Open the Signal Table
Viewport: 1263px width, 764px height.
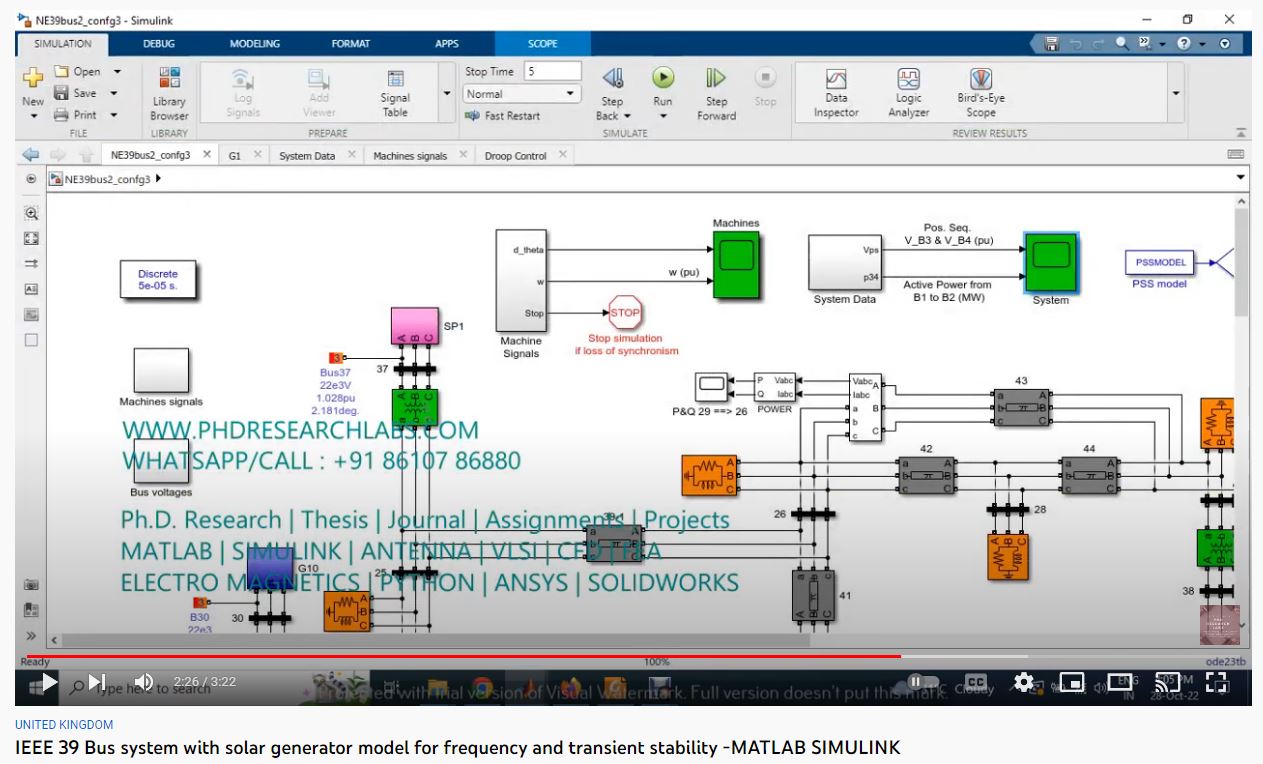pyautogui.click(x=395, y=93)
